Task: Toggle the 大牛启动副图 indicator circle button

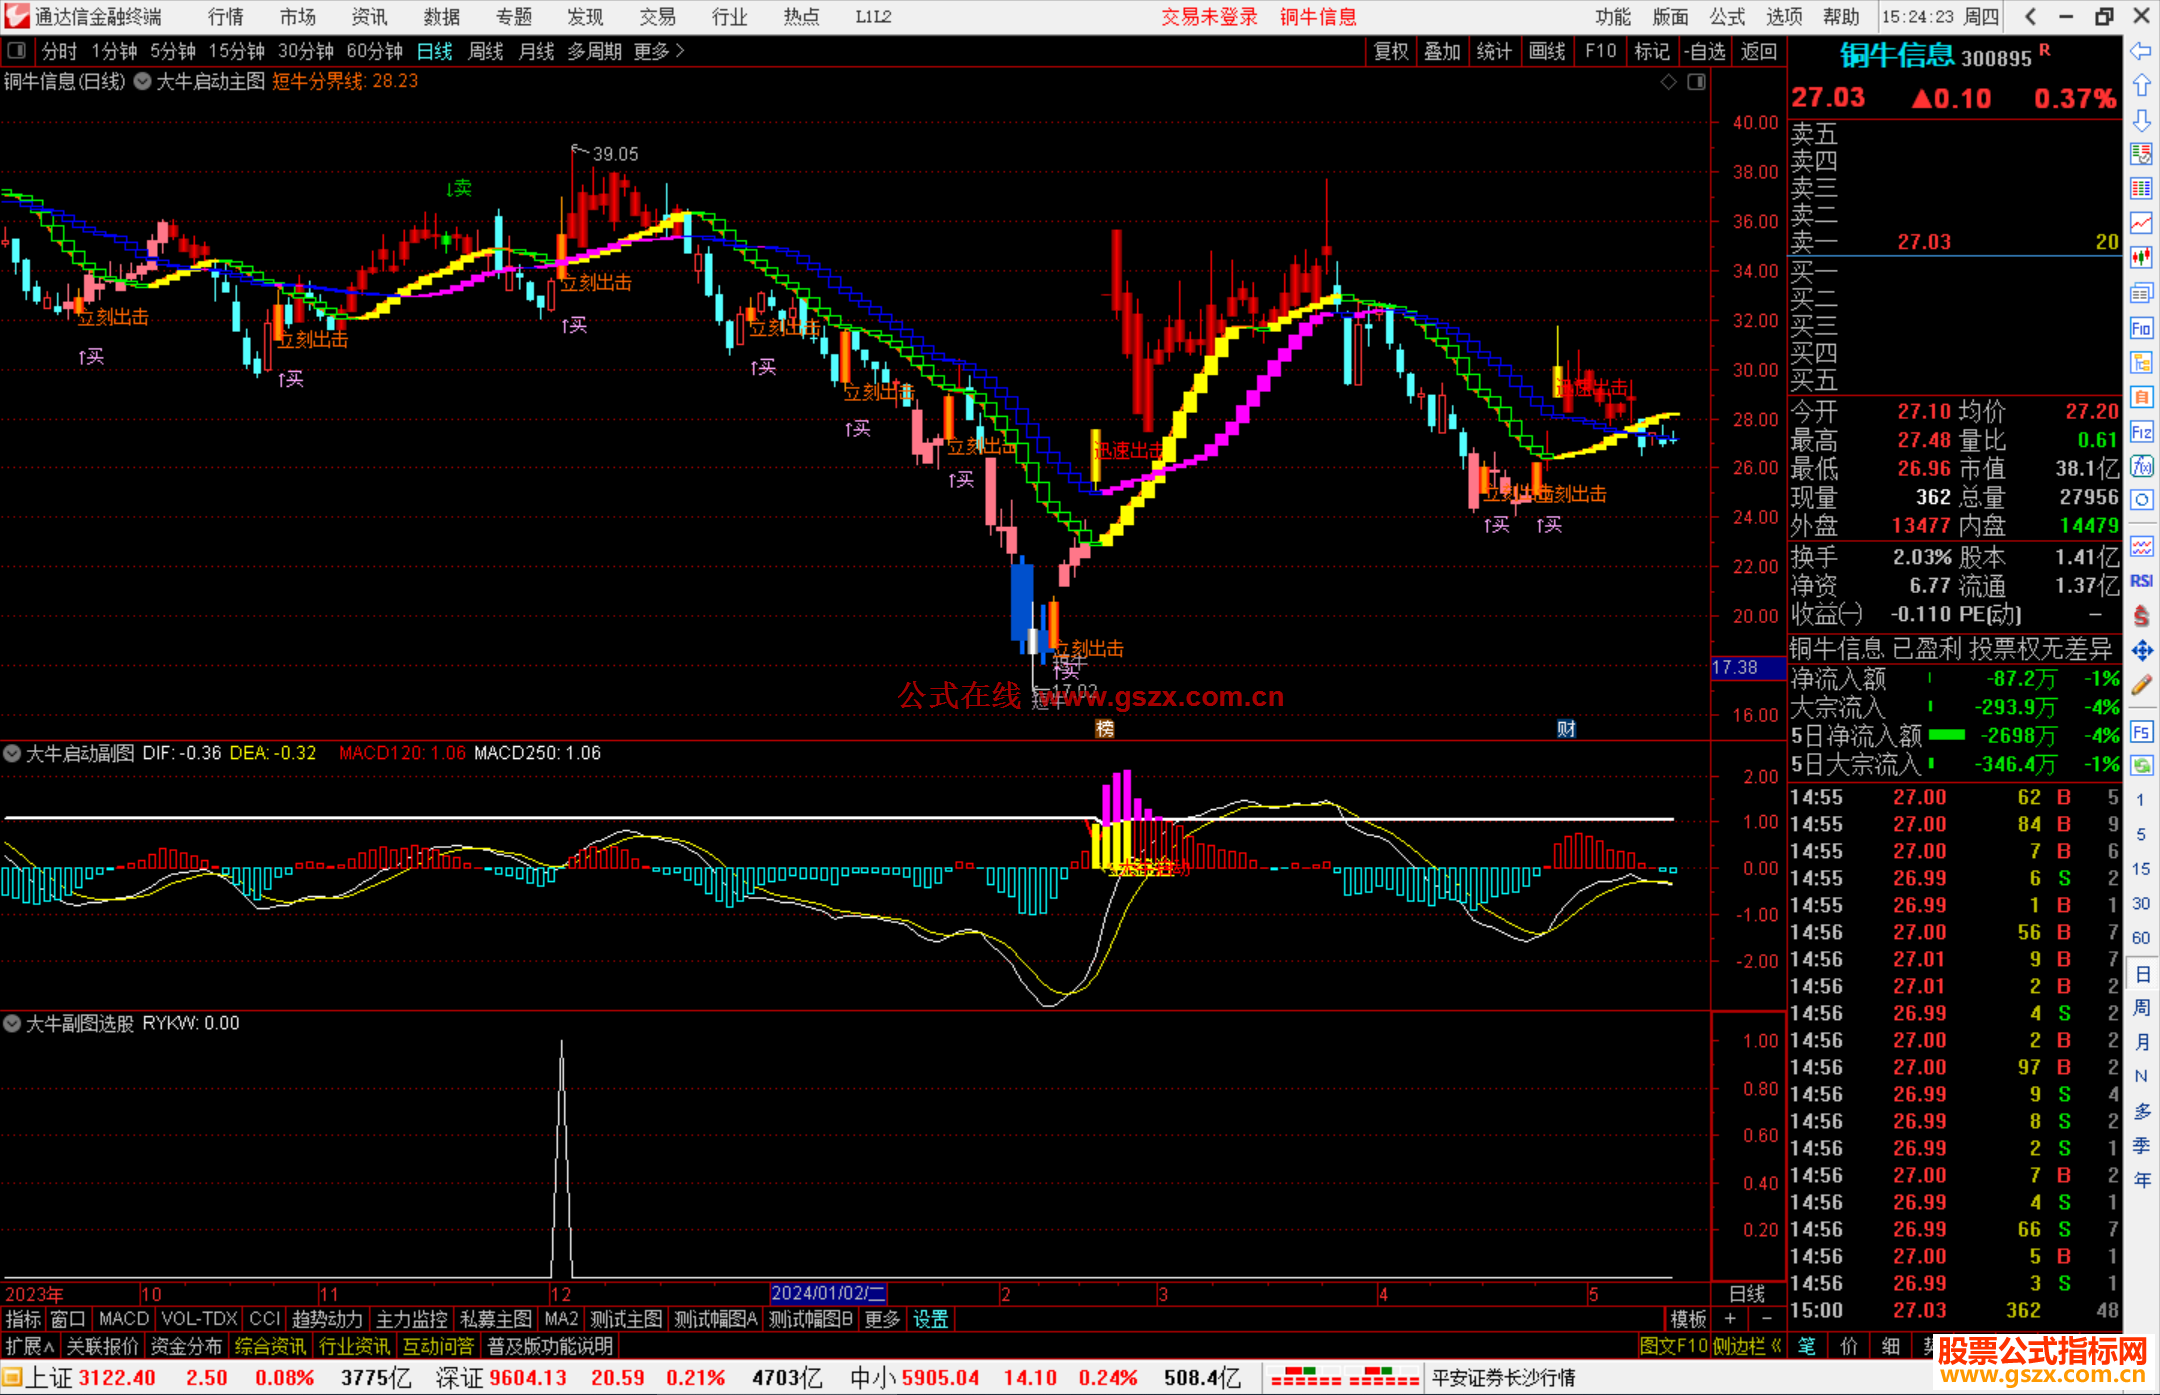Action: pyautogui.click(x=12, y=753)
